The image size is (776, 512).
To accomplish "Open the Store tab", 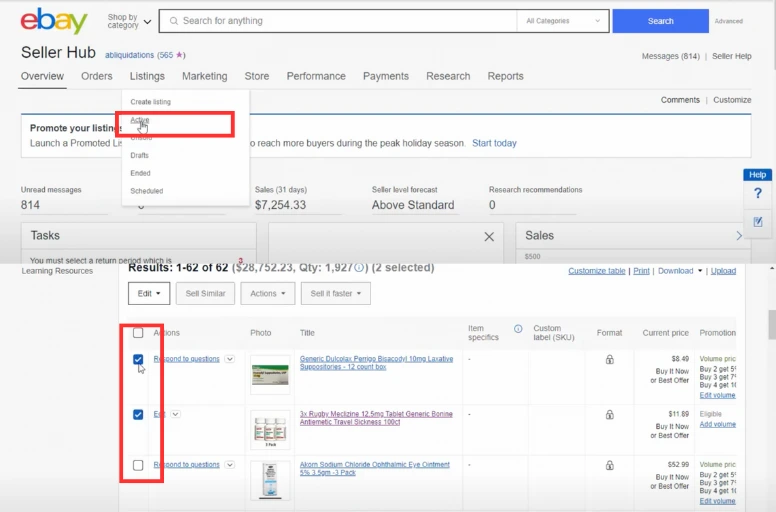I will 256,76.
